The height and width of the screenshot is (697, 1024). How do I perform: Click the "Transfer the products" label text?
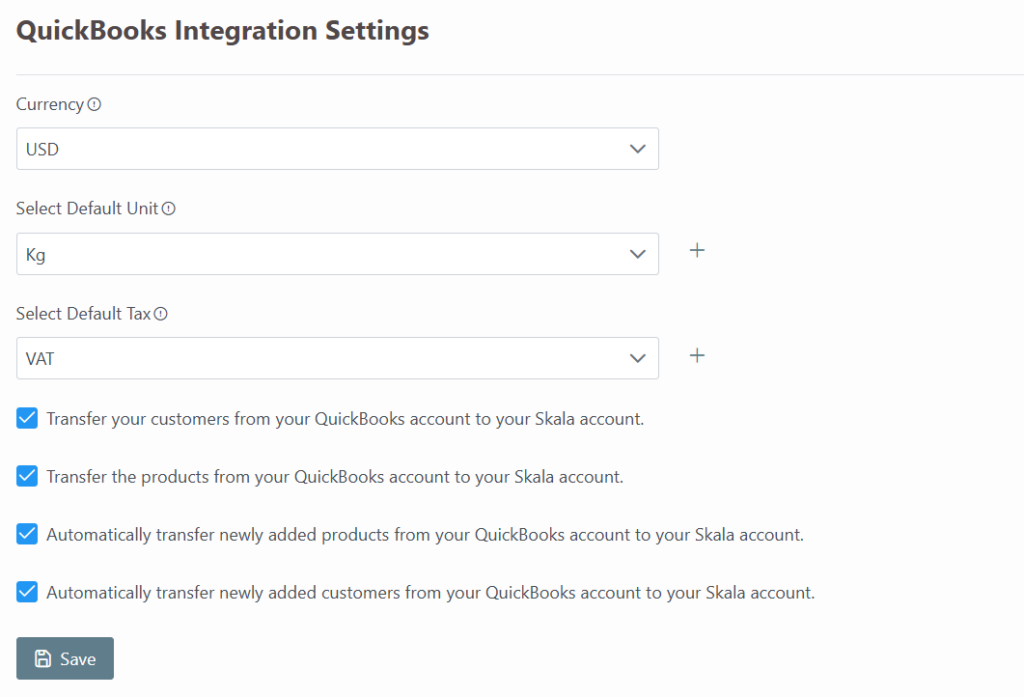click(335, 477)
